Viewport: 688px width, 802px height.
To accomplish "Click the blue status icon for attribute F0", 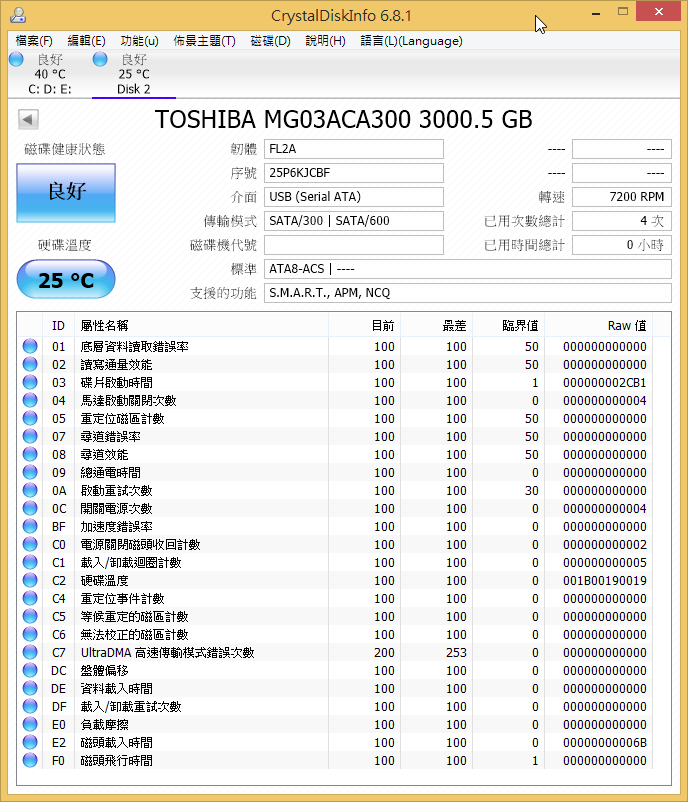I will click(30, 760).
